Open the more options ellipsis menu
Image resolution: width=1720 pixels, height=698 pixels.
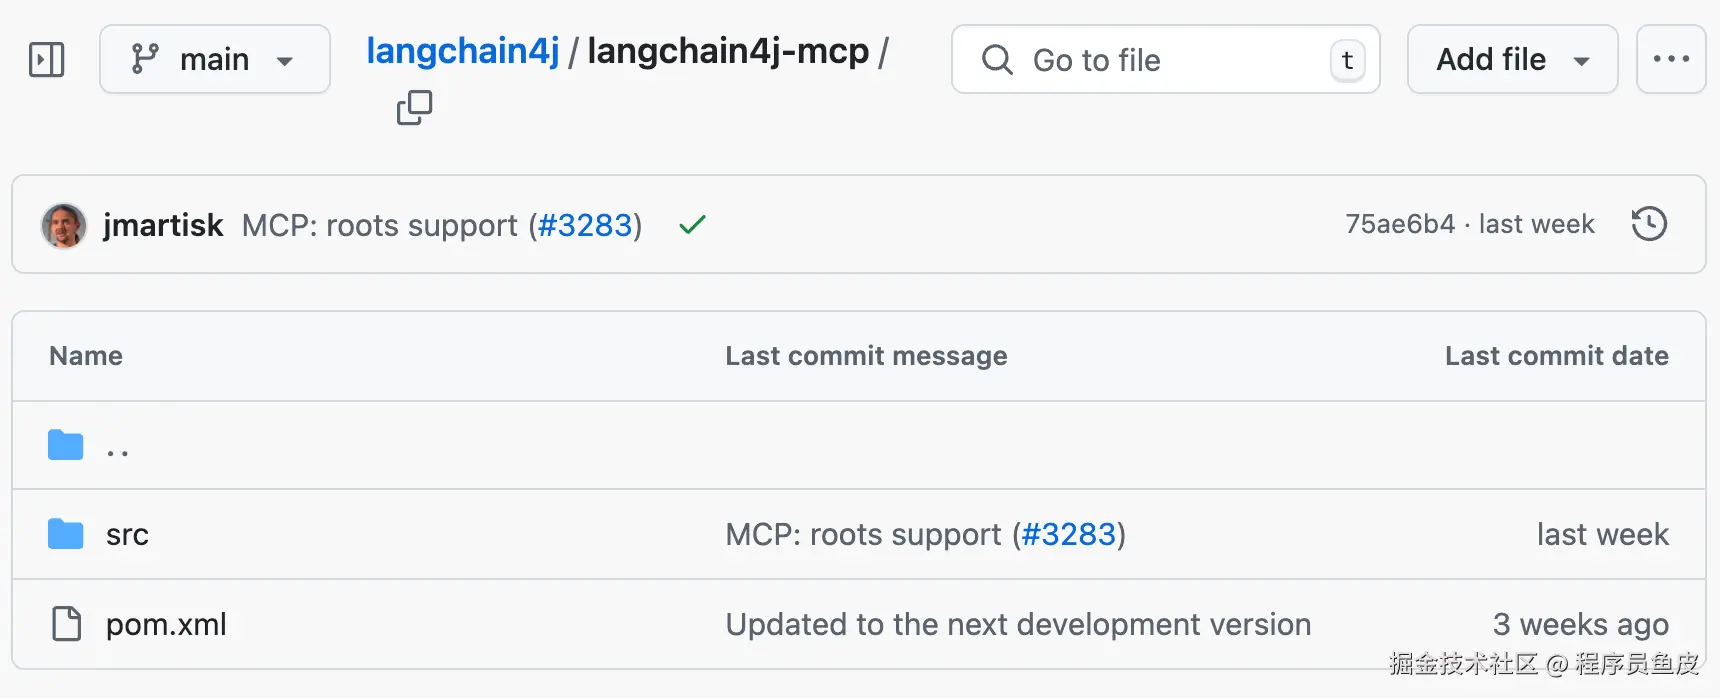pyautogui.click(x=1671, y=60)
